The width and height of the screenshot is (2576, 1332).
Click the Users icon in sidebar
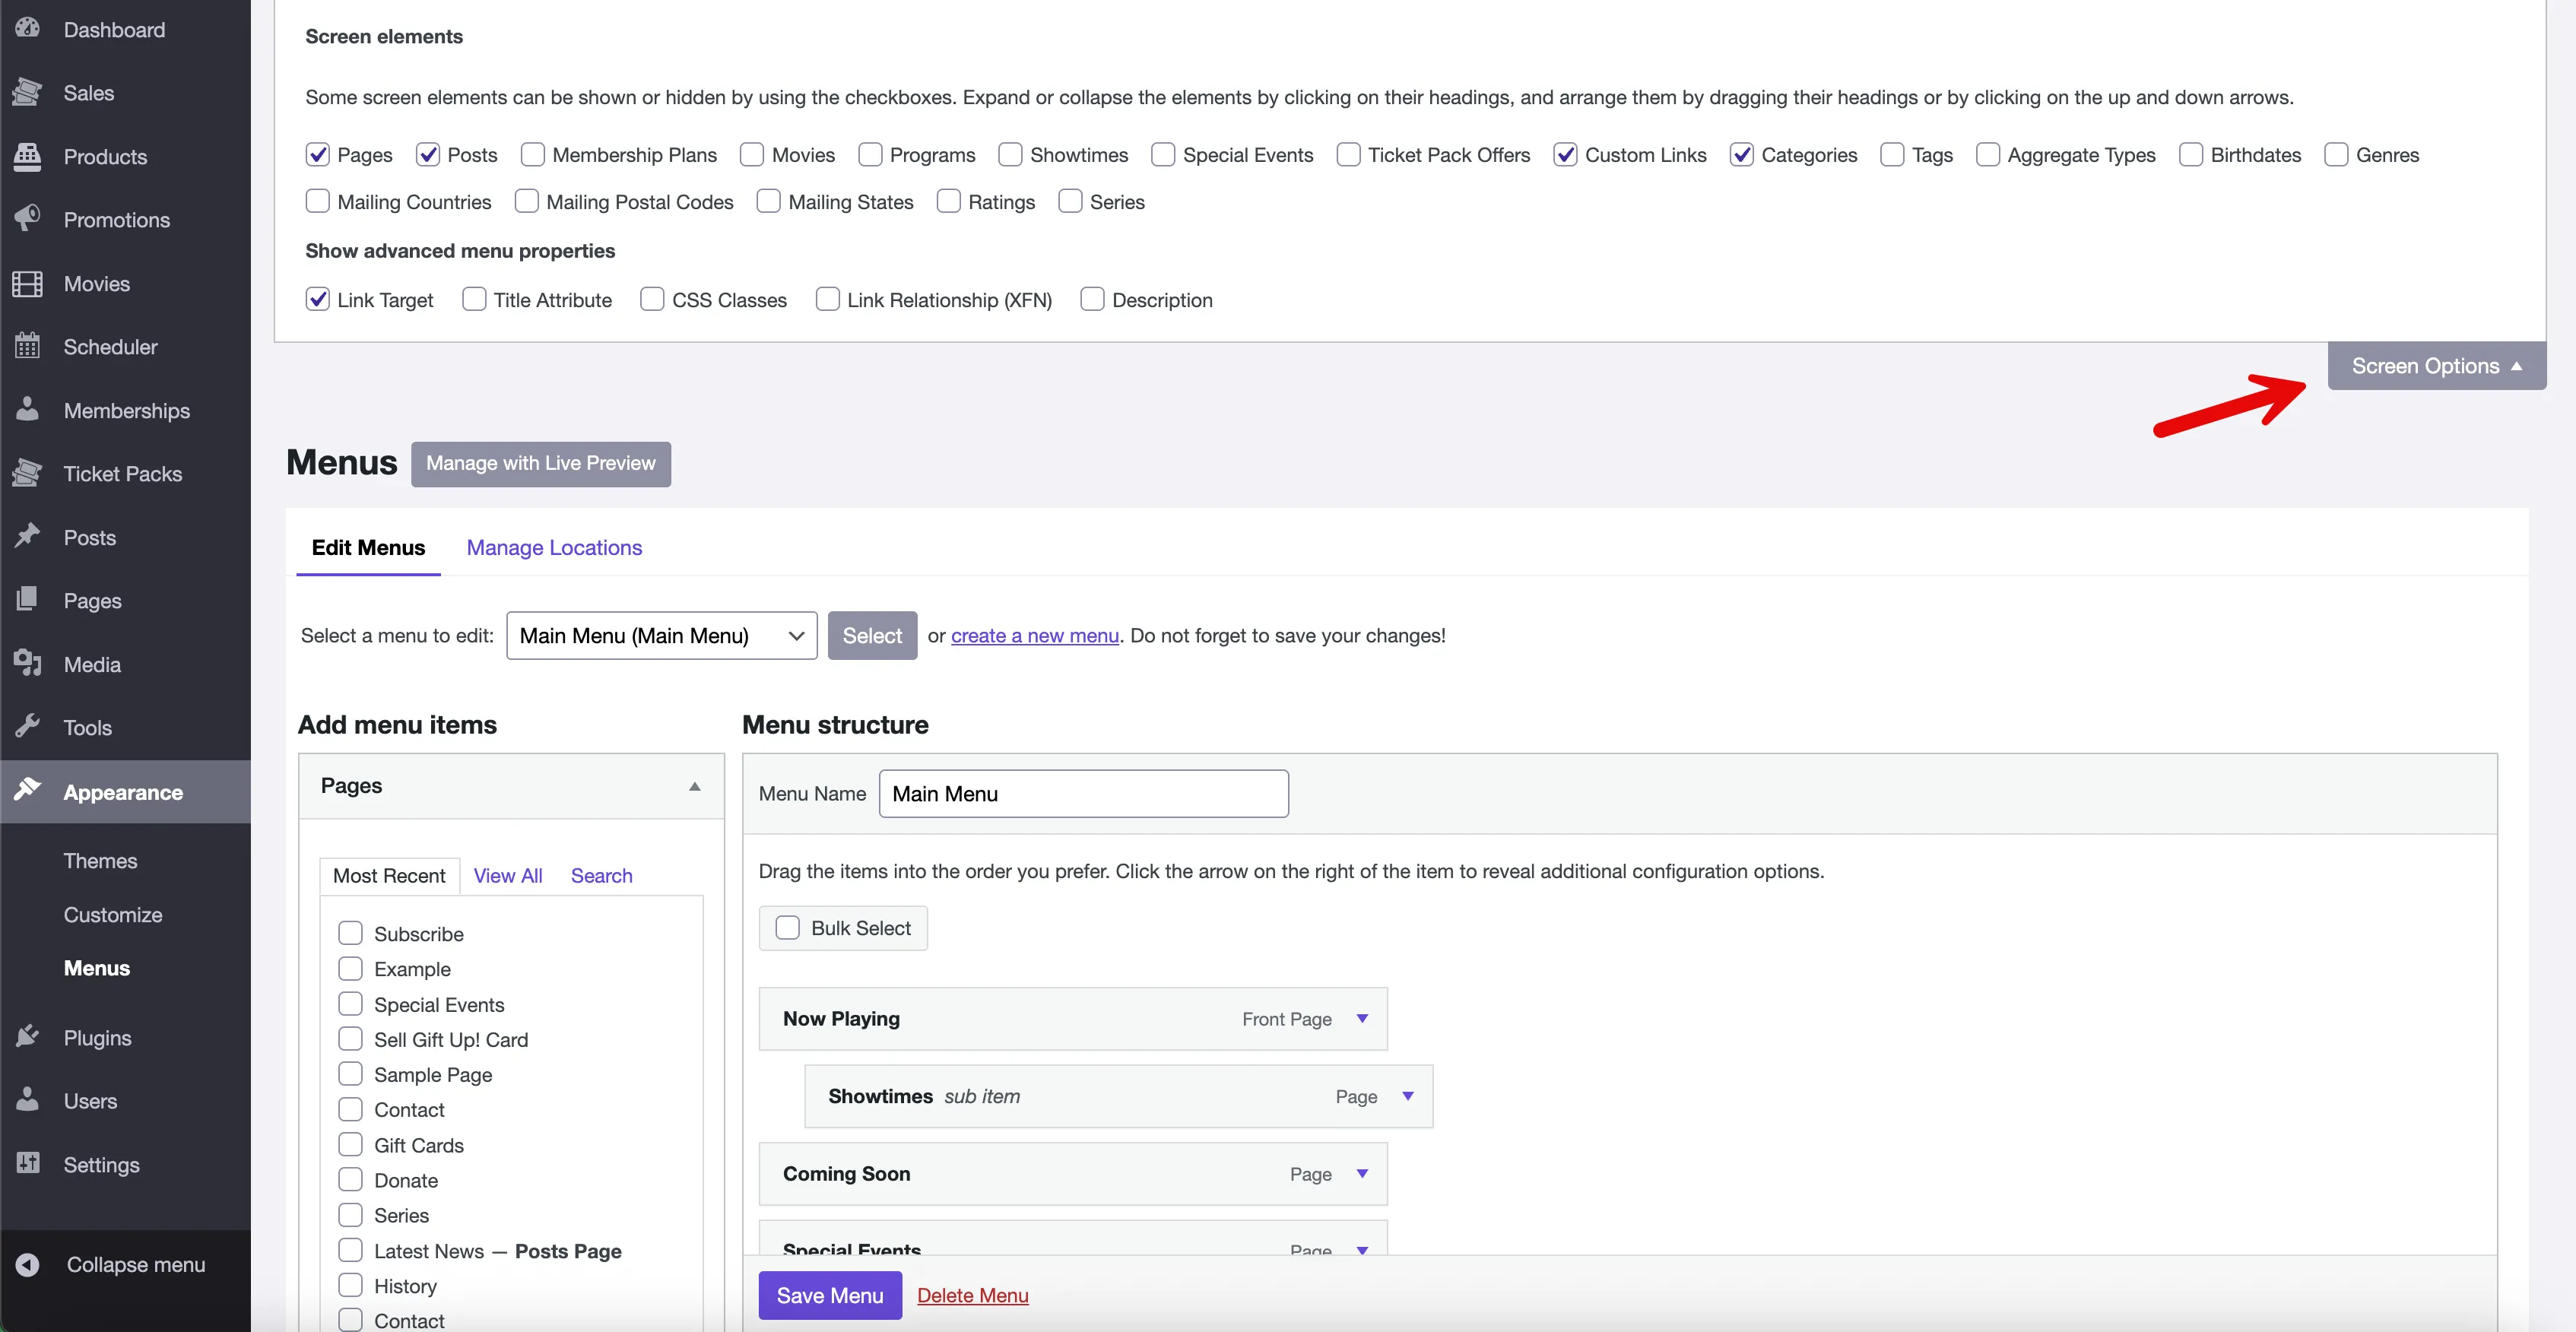tap(28, 1100)
